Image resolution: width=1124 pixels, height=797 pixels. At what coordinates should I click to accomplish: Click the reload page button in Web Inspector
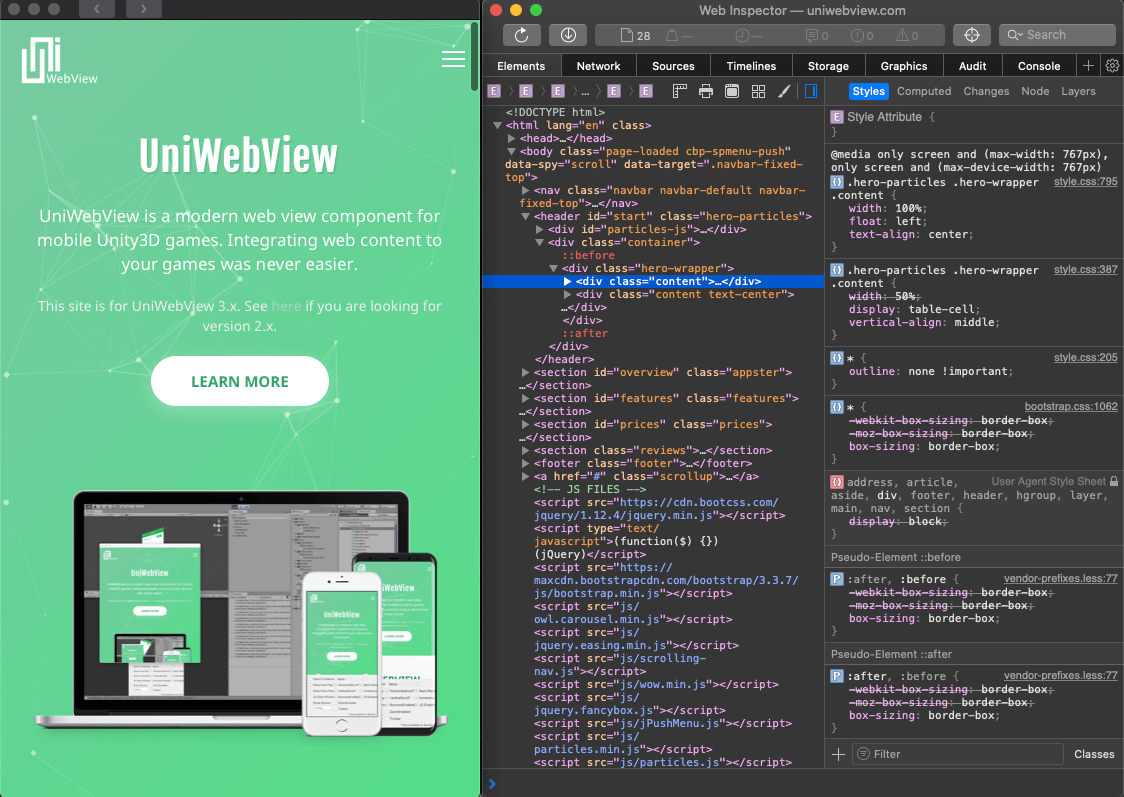coord(521,35)
